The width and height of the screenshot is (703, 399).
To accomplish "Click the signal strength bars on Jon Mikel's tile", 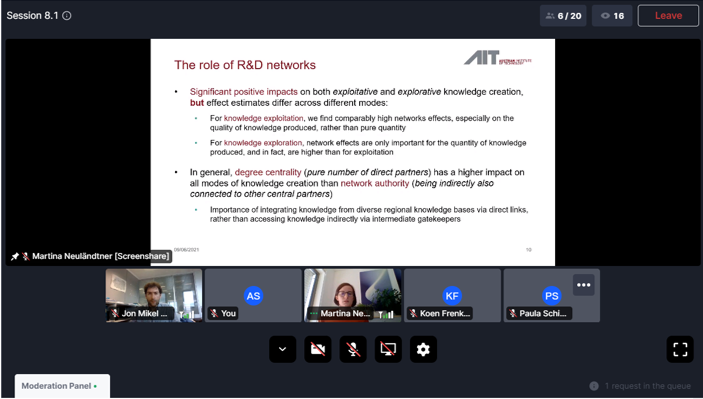I will [187, 315].
